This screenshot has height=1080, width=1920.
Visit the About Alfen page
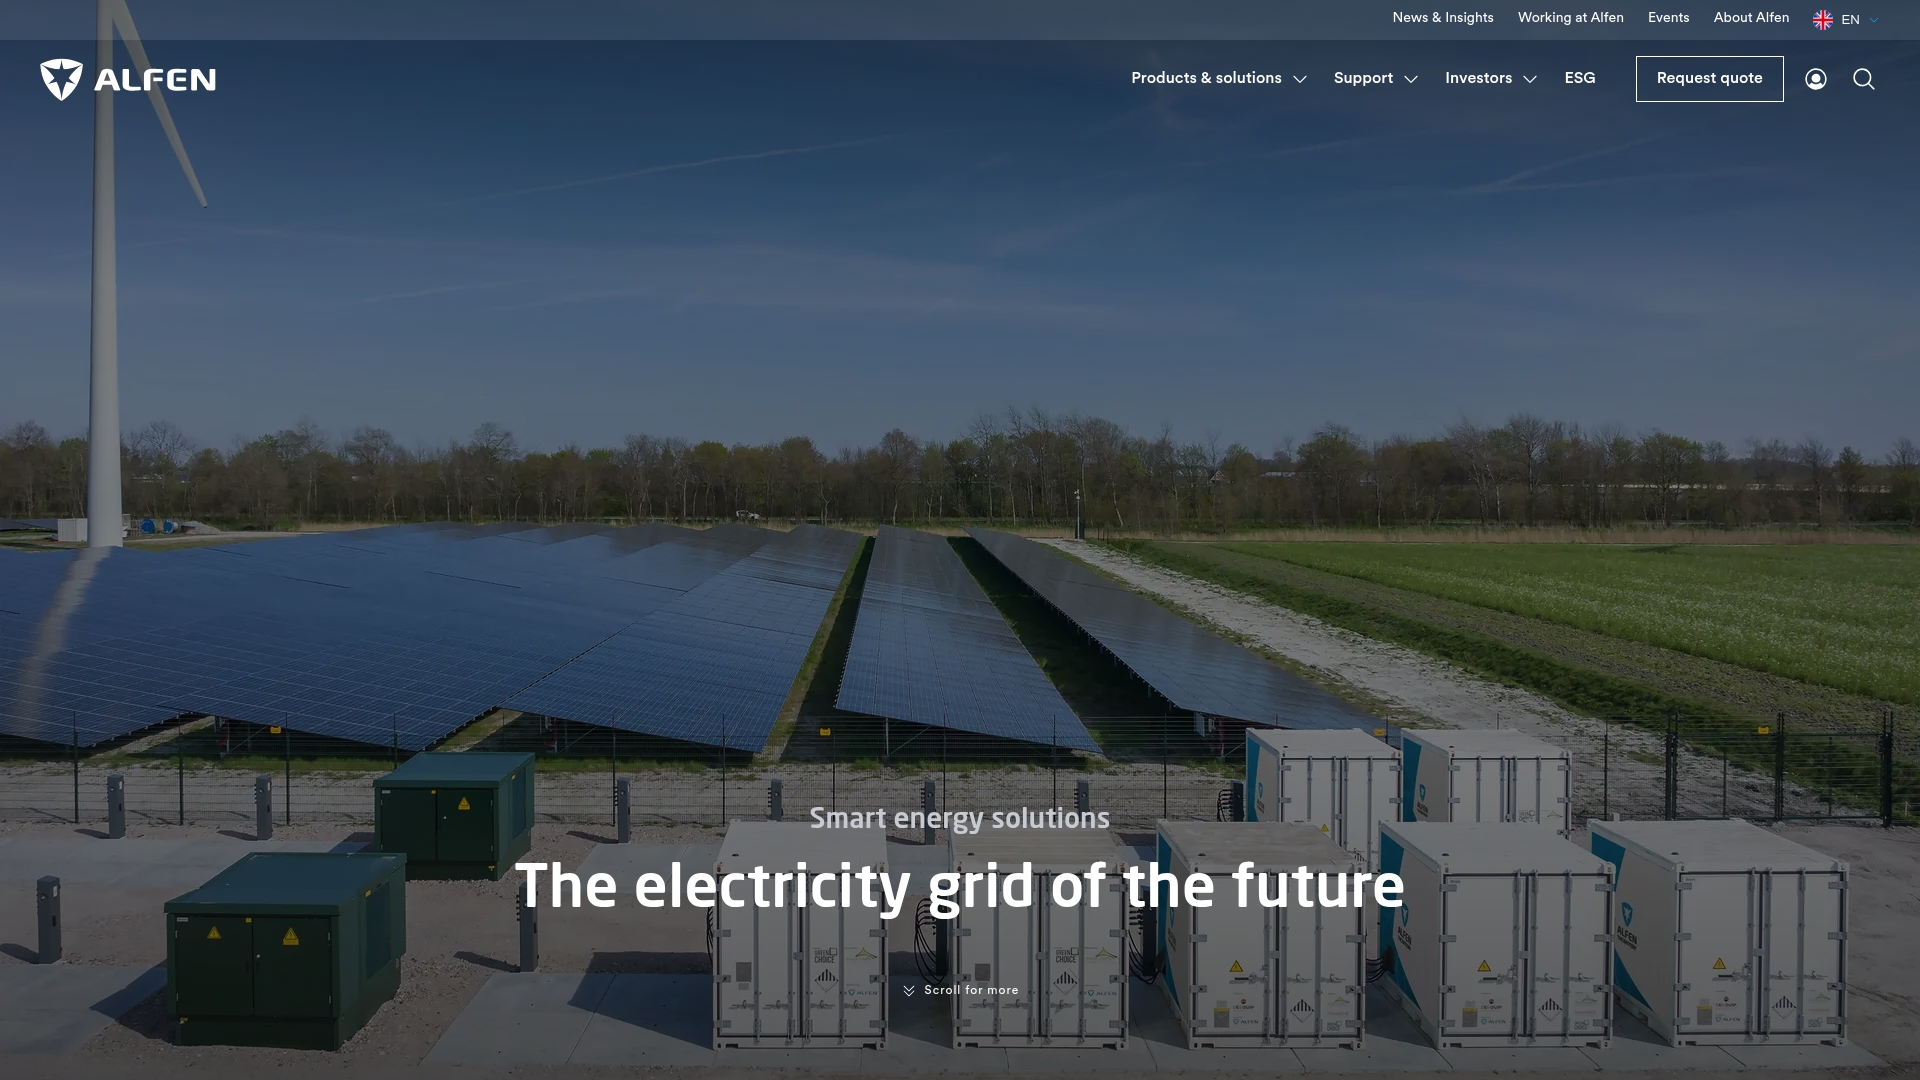click(x=1751, y=18)
